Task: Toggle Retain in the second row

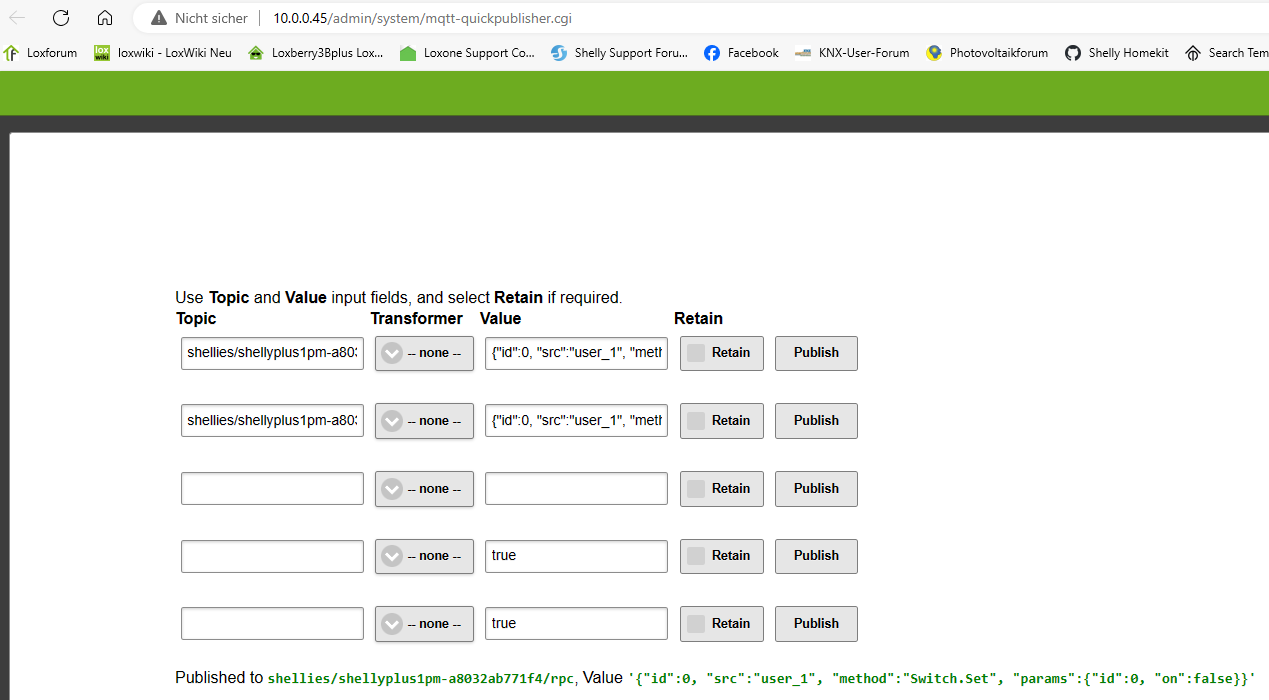Action: click(x=722, y=421)
